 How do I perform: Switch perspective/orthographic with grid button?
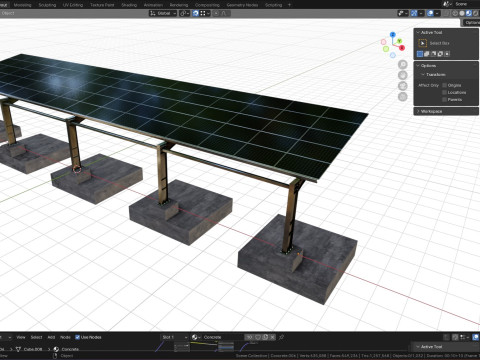[403, 97]
